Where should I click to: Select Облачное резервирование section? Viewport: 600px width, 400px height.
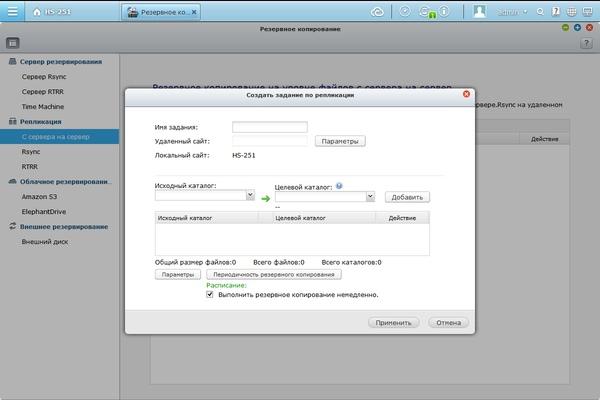[65, 181]
